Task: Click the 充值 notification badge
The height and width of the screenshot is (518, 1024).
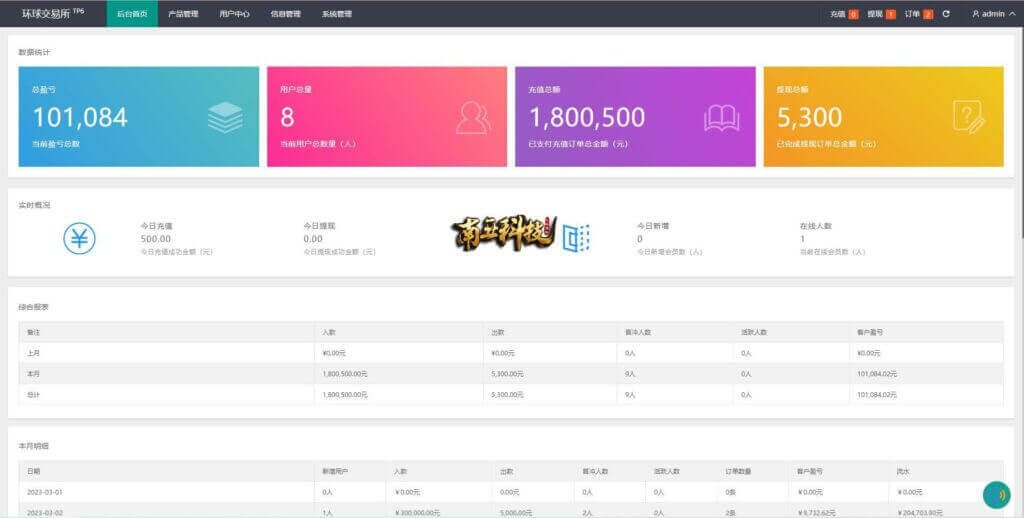Action: [x=852, y=14]
